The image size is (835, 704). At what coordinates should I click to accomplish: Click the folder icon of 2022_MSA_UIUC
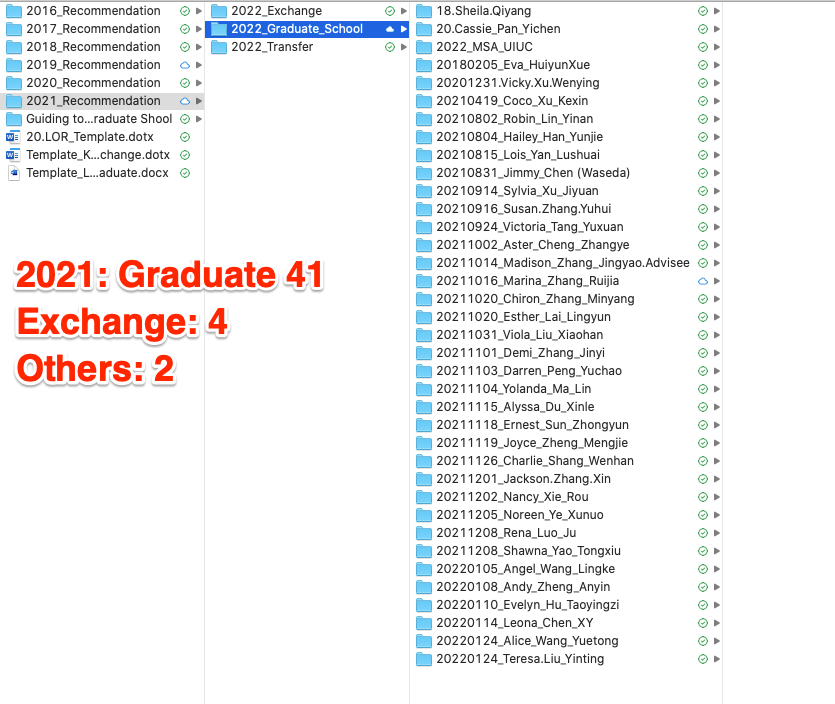(x=424, y=47)
